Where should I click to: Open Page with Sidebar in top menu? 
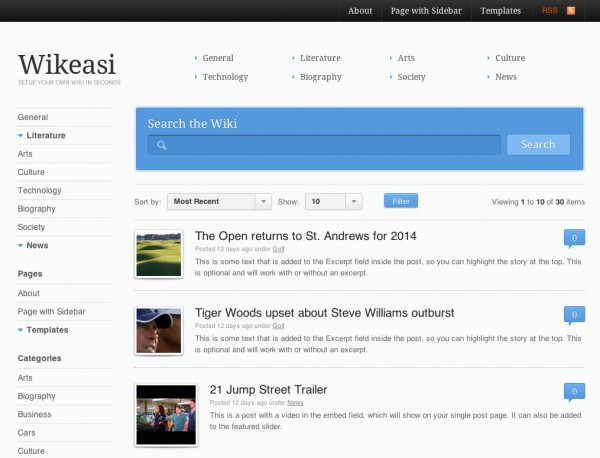(x=426, y=11)
